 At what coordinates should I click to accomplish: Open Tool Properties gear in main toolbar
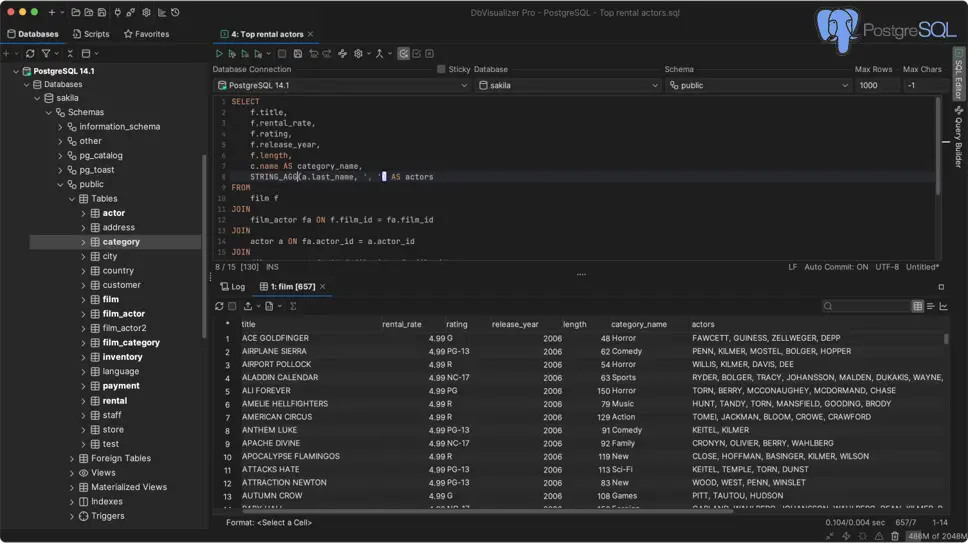click(x=146, y=12)
